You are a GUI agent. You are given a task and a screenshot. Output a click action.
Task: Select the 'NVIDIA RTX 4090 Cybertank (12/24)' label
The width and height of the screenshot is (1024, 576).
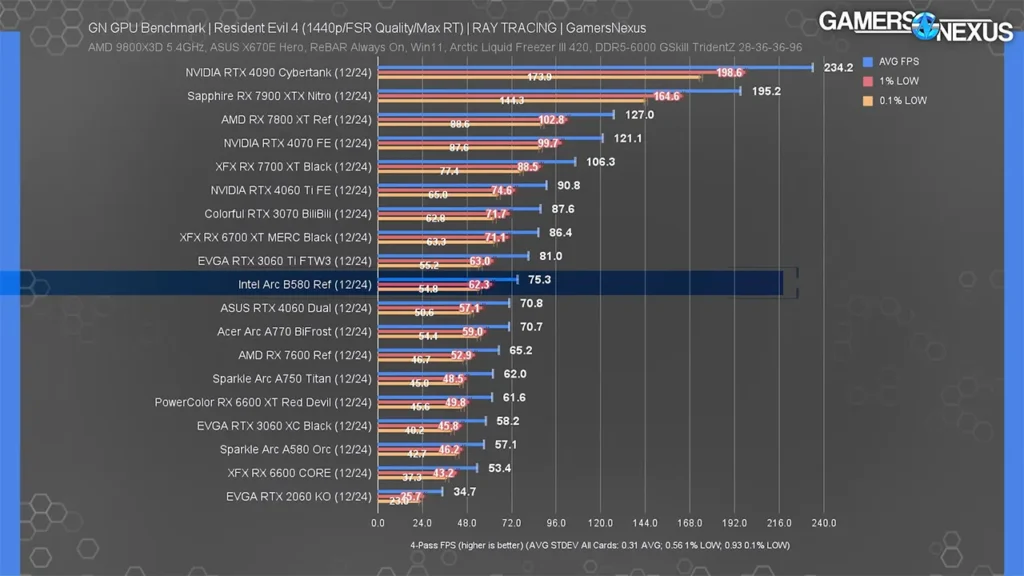[x=278, y=72]
